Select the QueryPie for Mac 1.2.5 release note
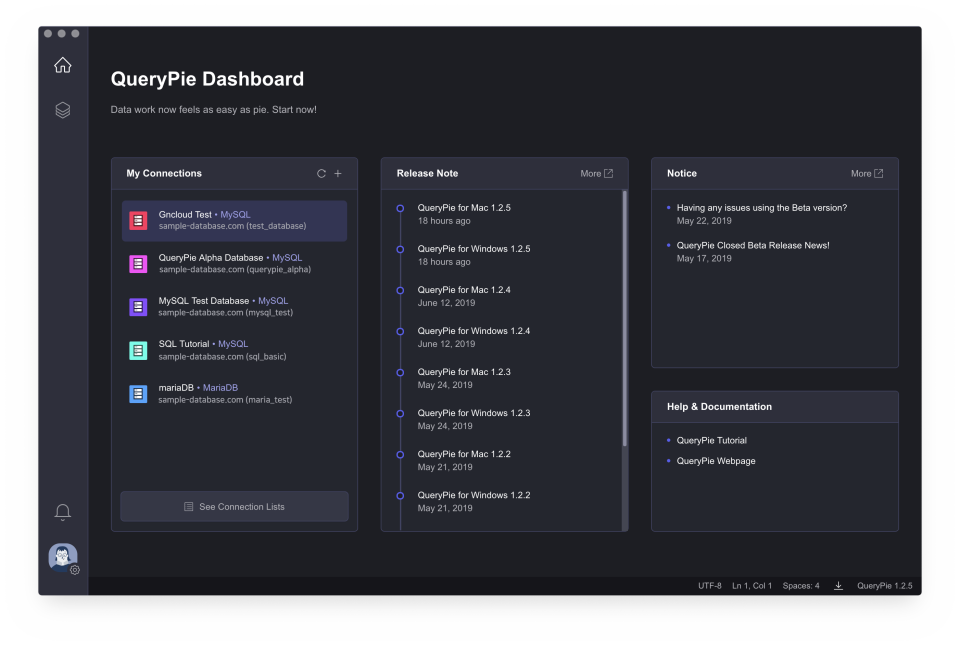Screen dimensions: 960x646 click(465, 208)
